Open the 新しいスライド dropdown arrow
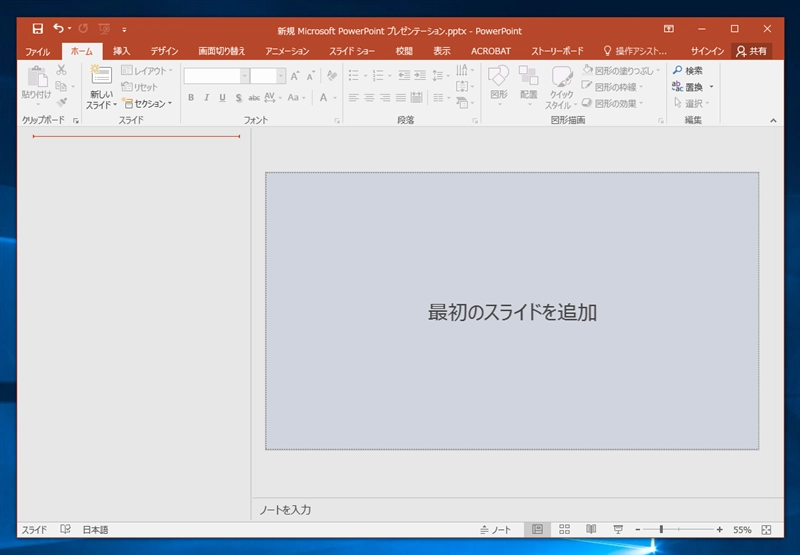Image resolution: width=800 pixels, height=555 pixels. click(115, 105)
